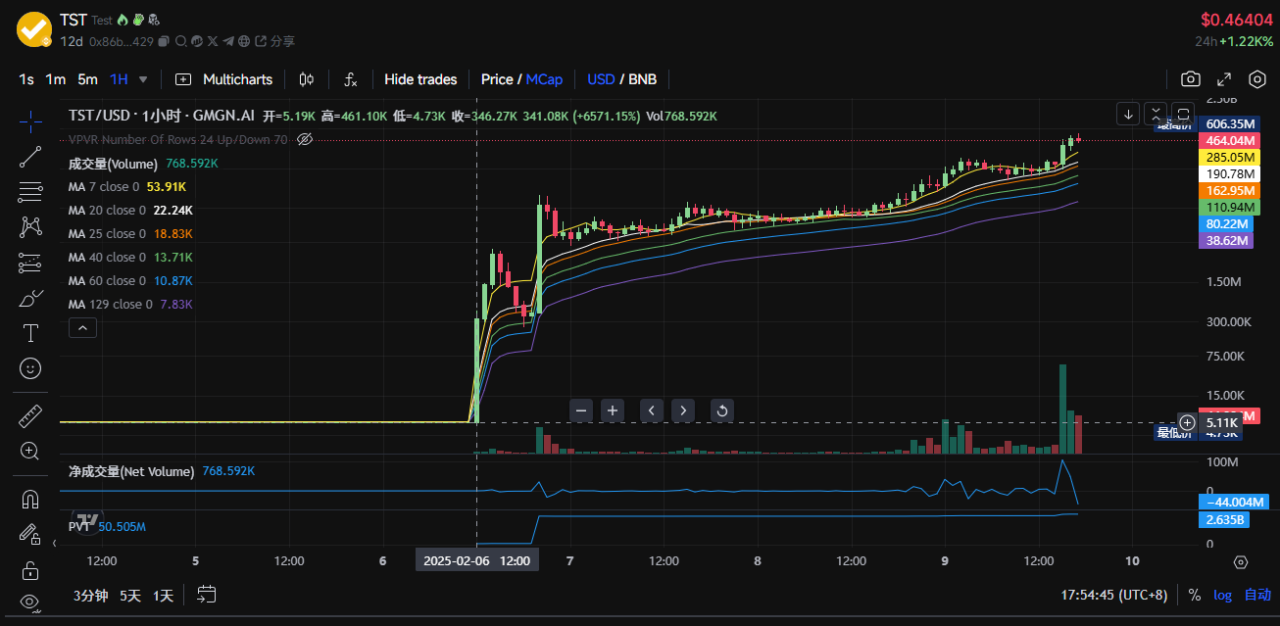Open the candlestick chart type selector
Screen dimensions: 1280x626
coord(307,79)
